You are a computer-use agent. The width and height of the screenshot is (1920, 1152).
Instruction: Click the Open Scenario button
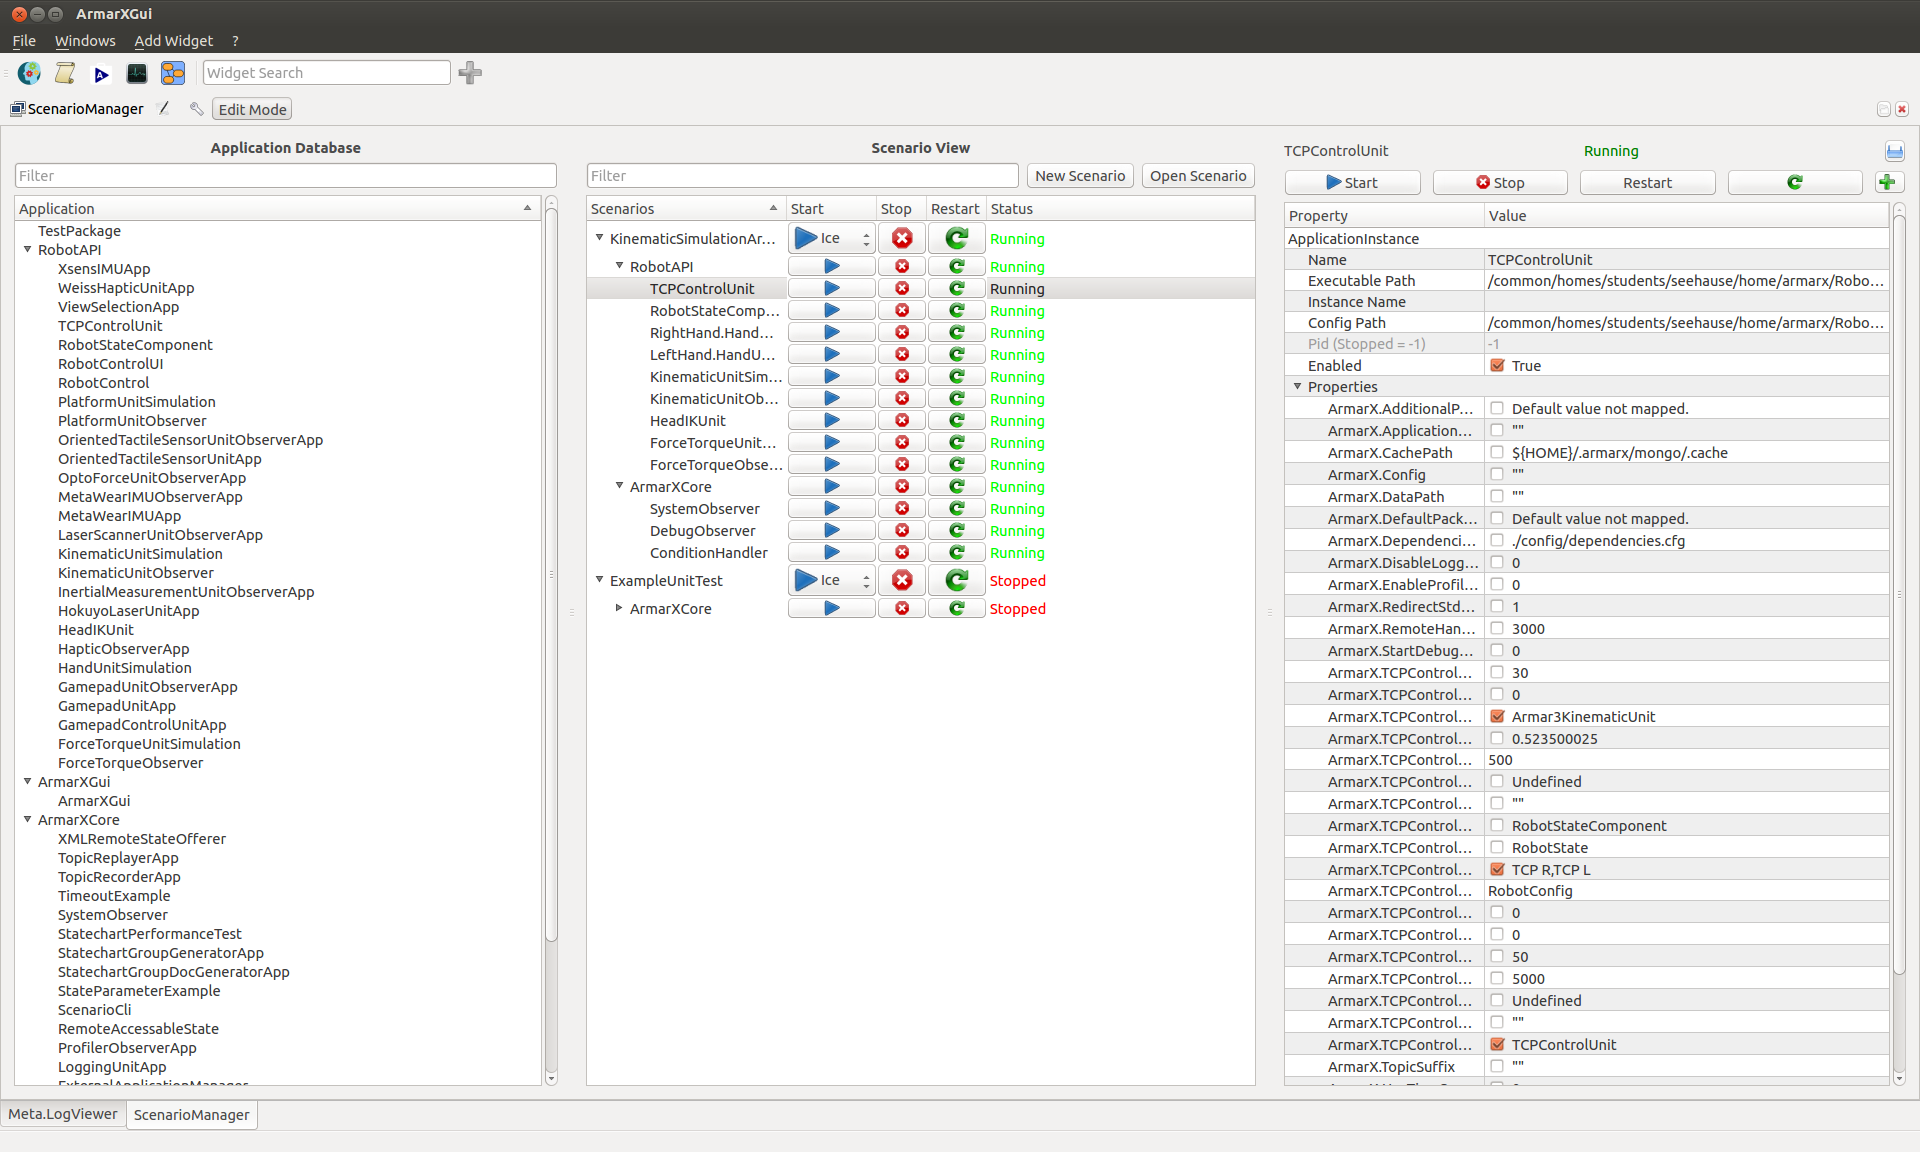click(1198, 176)
